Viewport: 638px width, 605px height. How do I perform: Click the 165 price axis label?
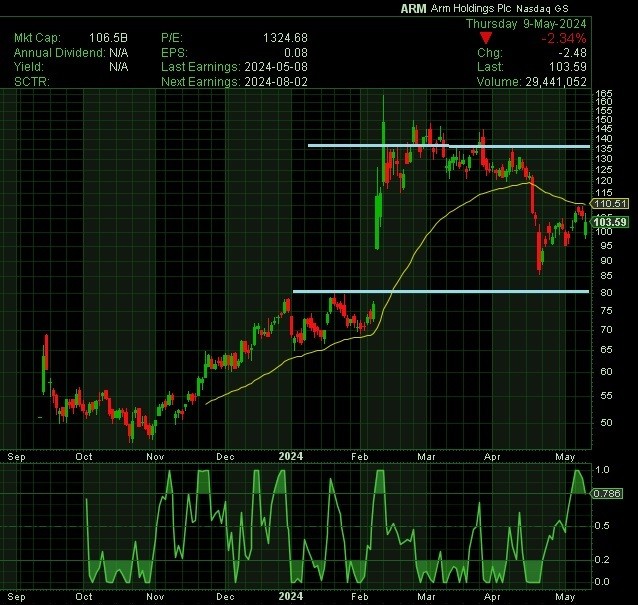[x=604, y=93]
